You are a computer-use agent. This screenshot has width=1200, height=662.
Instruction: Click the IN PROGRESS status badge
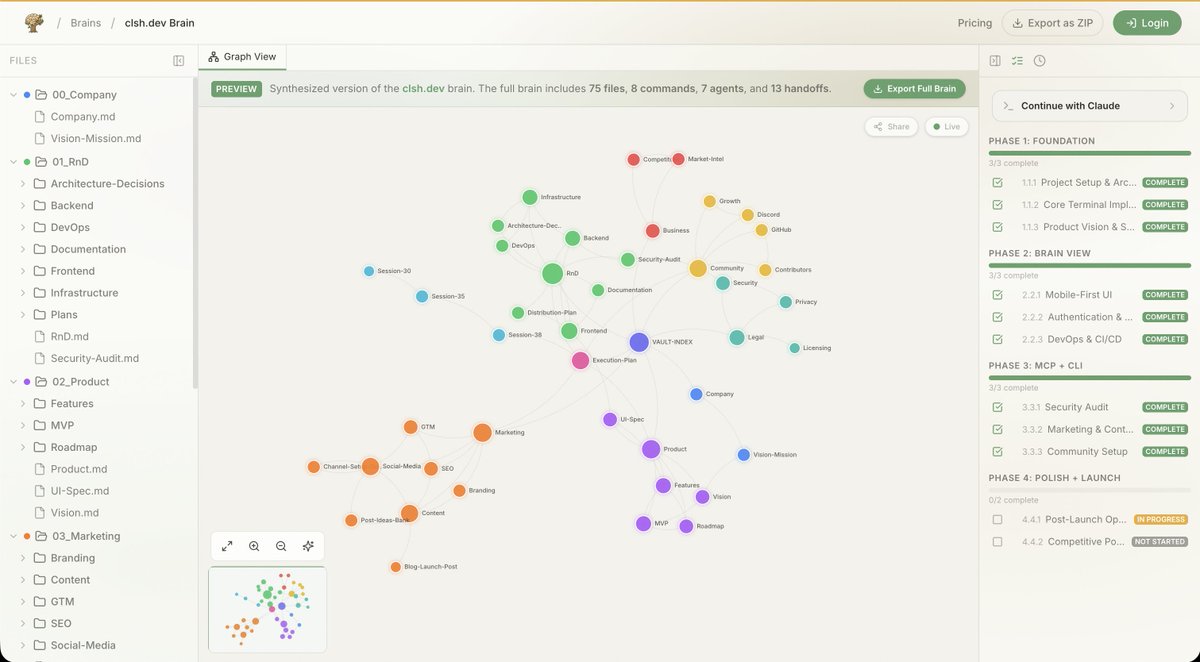pyautogui.click(x=1161, y=520)
